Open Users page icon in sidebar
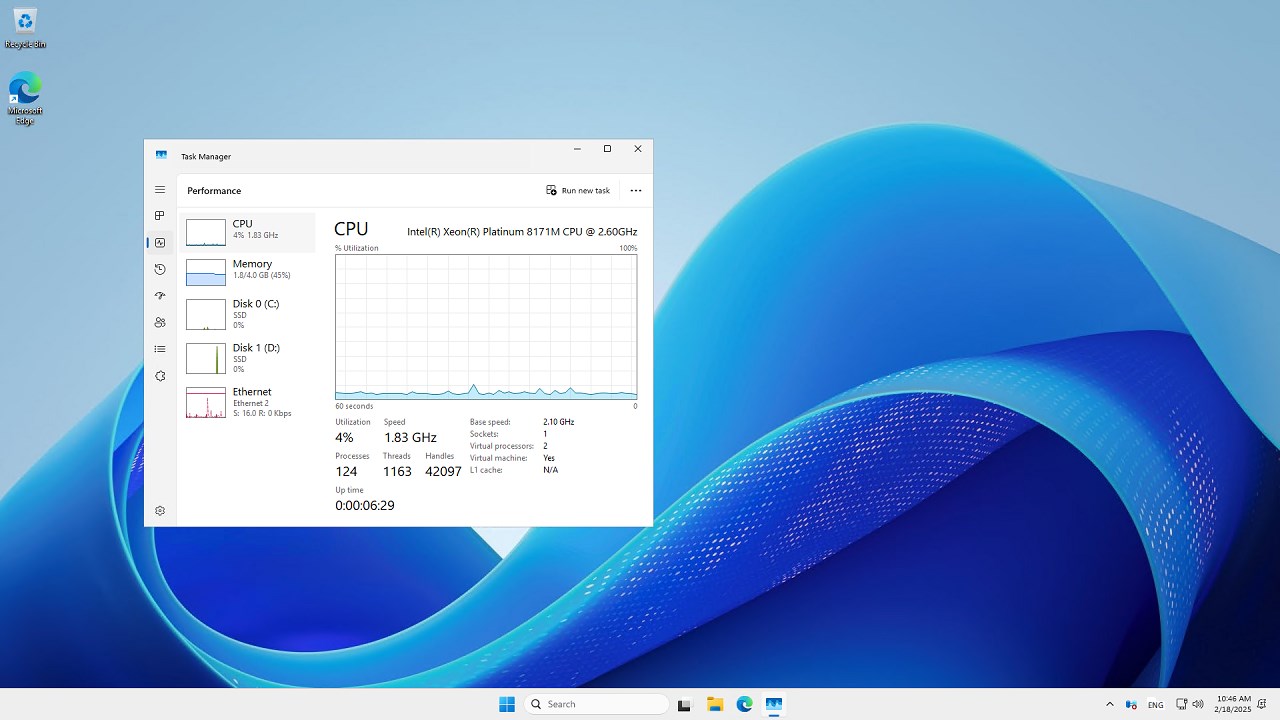Screen dimensions: 1280x720 coord(160,322)
